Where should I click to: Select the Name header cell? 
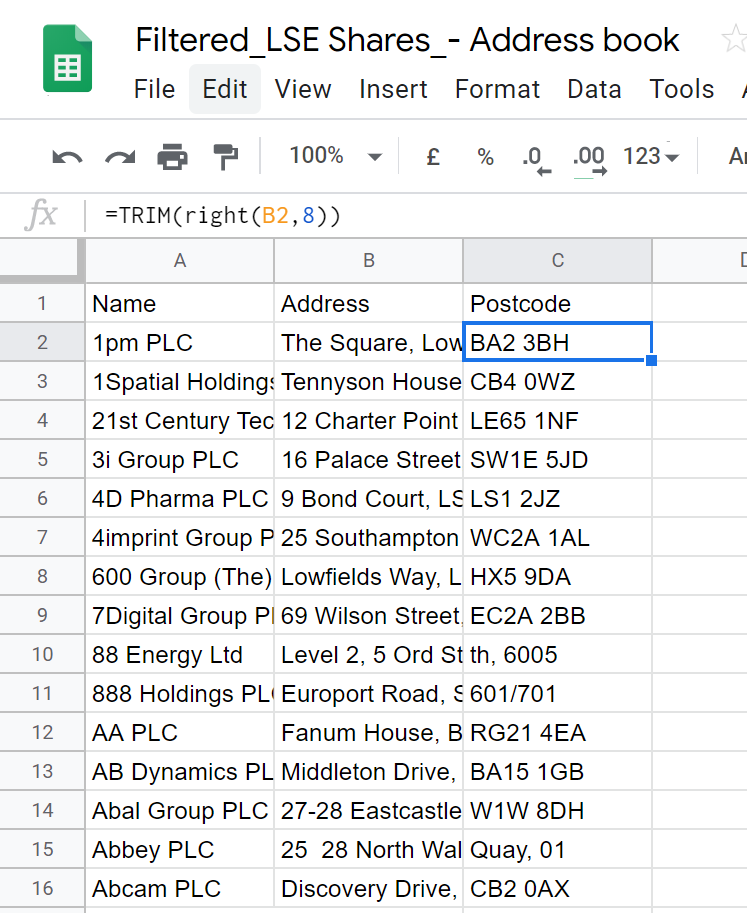179,303
